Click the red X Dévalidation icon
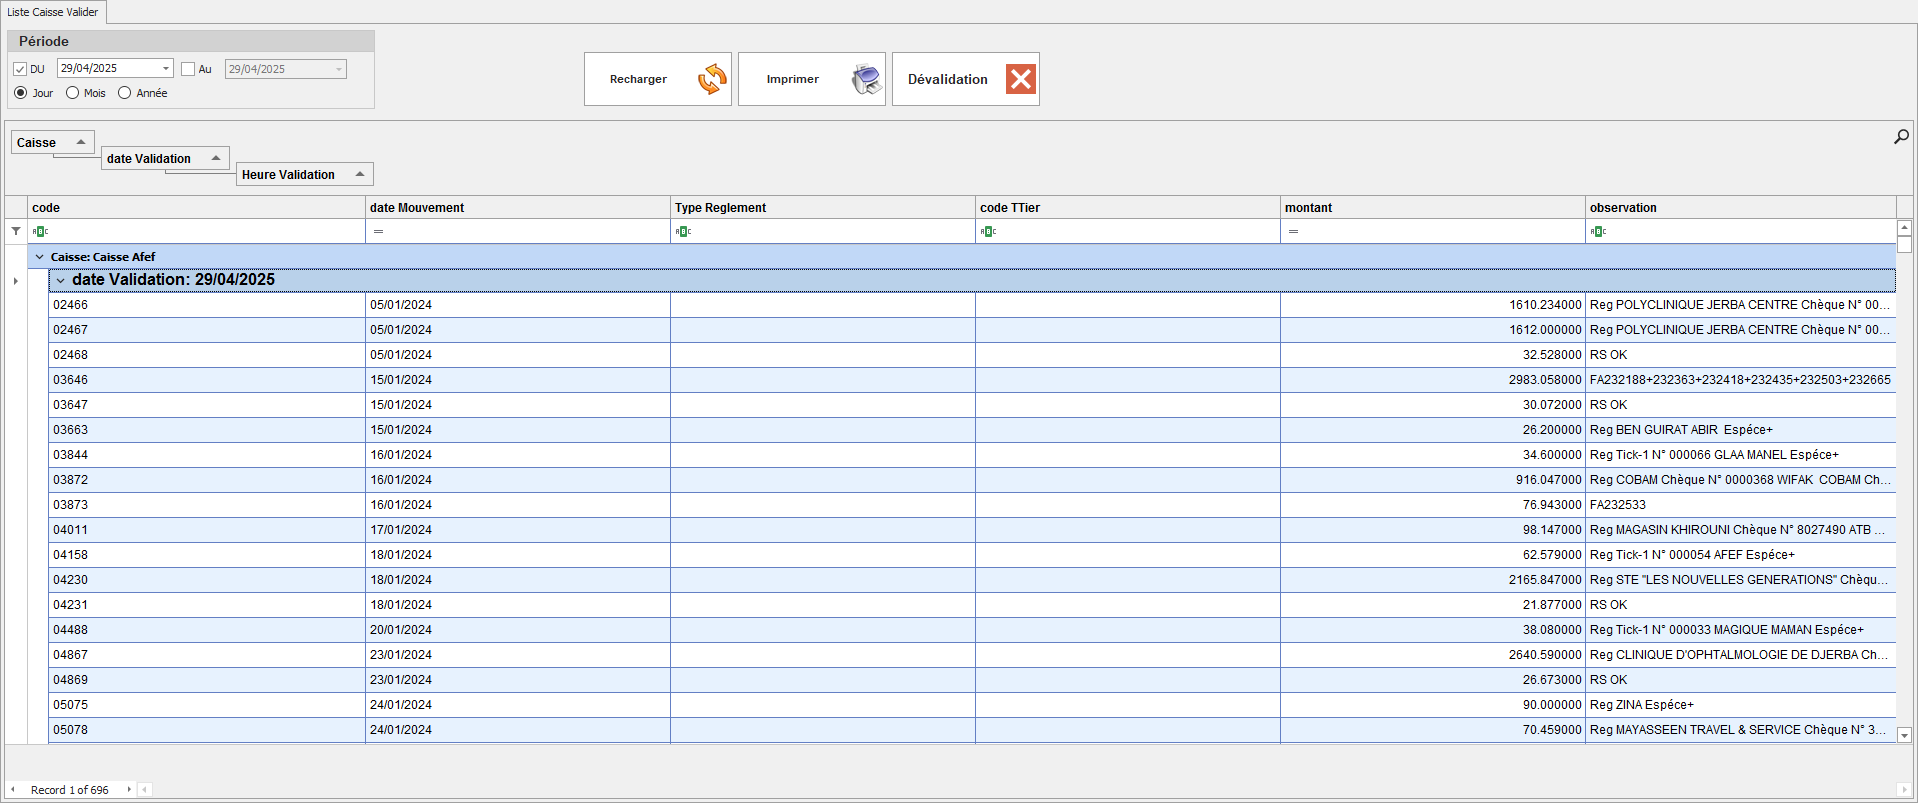The width and height of the screenshot is (1918, 803). (x=1020, y=79)
